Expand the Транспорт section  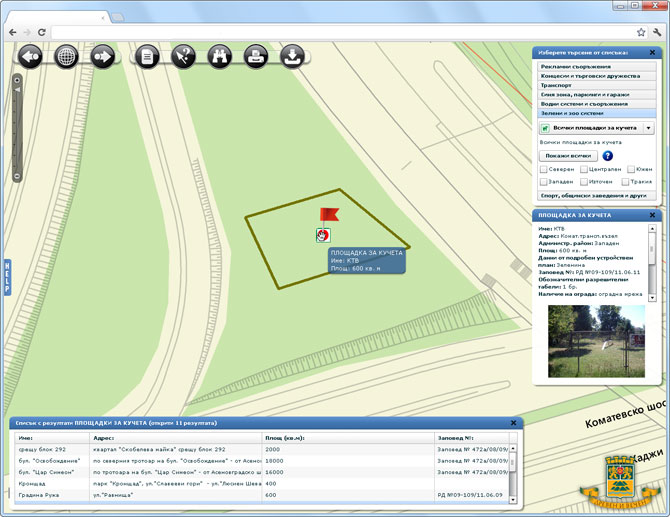(597, 85)
